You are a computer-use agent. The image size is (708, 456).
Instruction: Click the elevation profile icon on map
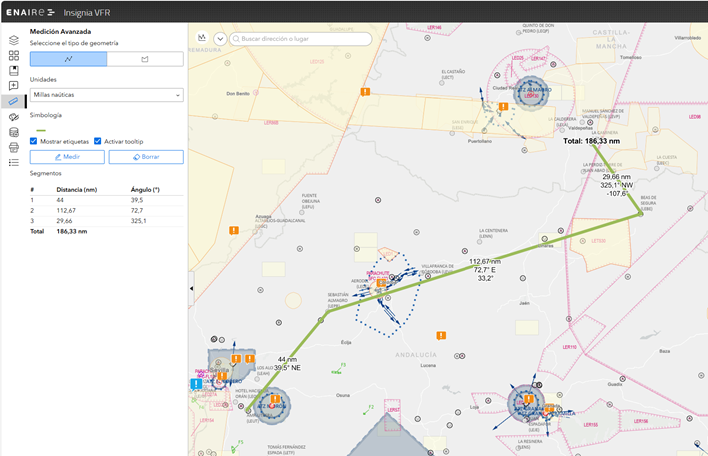tap(202, 38)
